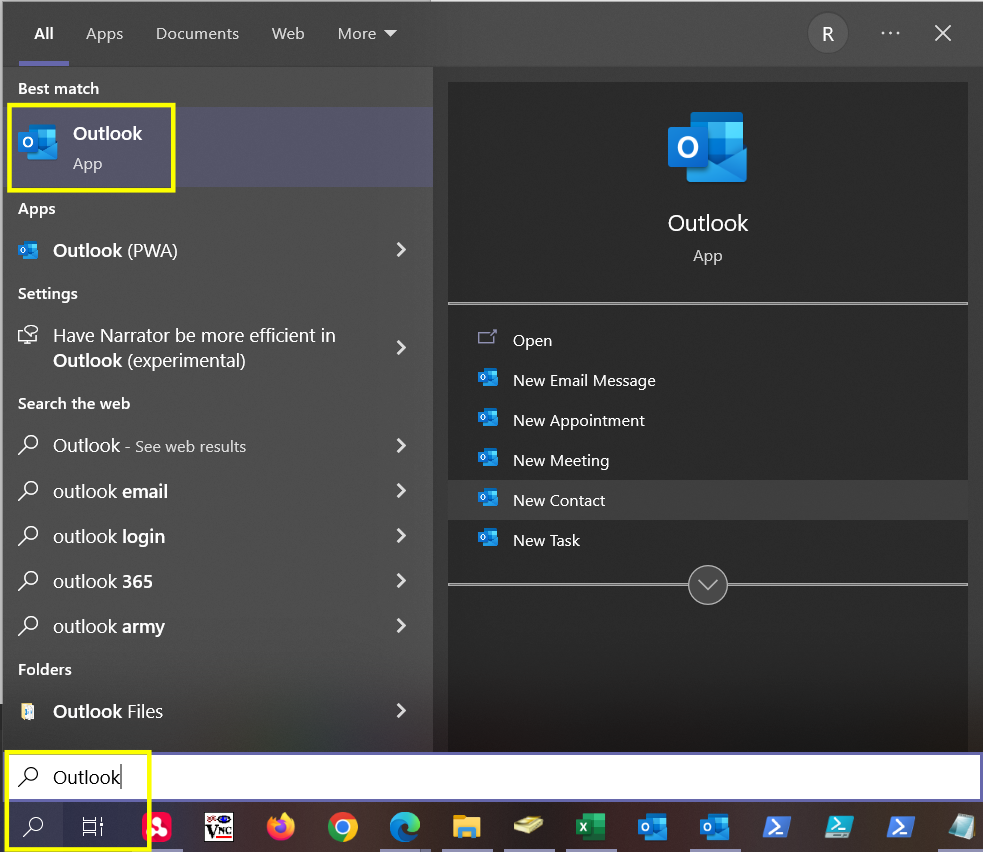Expand 'outlook army' suggestion arrow
This screenshot has width=983, height=852.
click(401, 626)
